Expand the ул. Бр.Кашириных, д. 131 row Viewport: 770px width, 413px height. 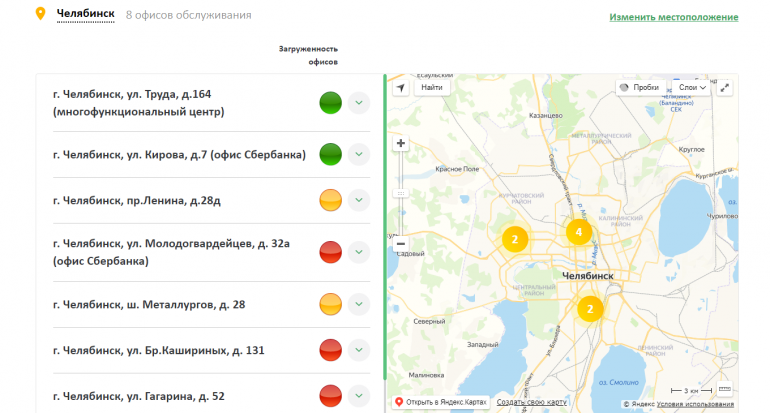[x=359, y=350]
